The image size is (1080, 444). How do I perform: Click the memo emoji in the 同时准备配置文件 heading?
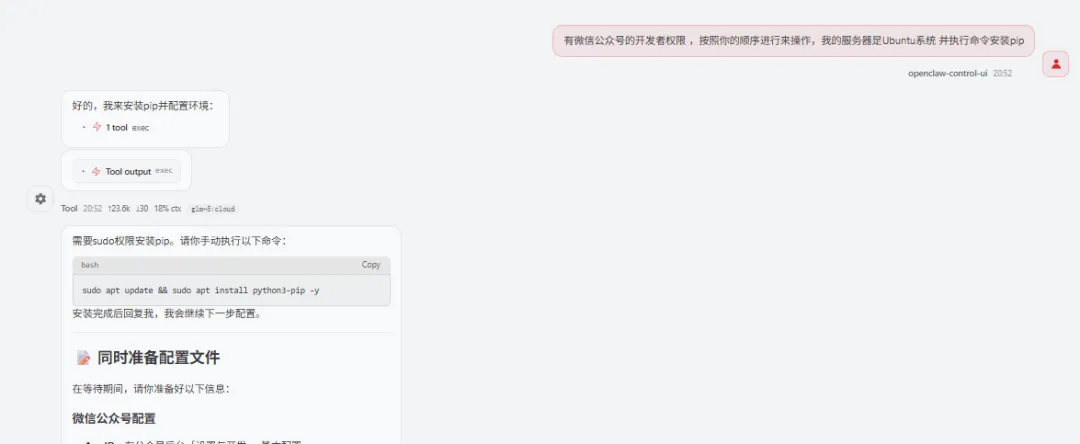83,358
